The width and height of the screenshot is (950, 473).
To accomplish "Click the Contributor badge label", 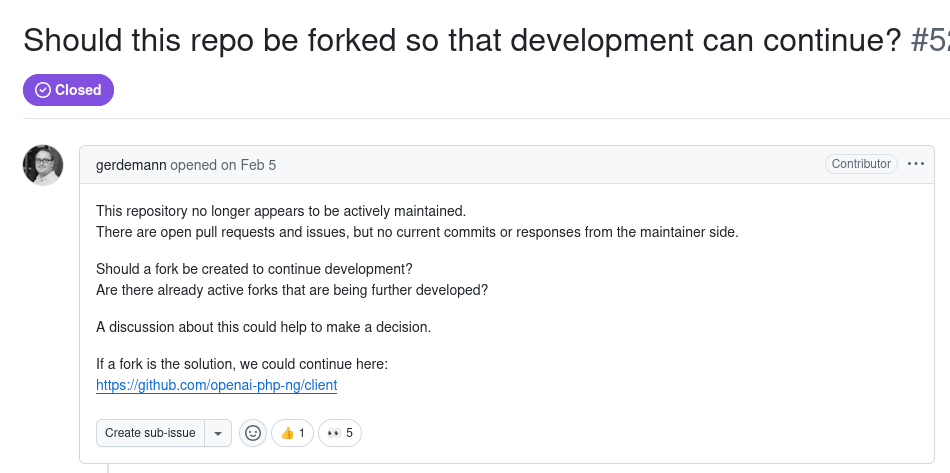I will click(860, 164).
